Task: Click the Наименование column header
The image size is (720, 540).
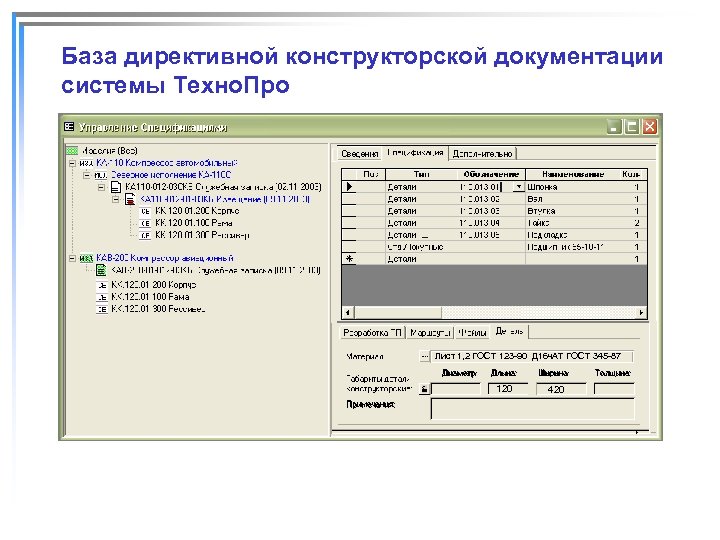Action: click(x=573, y=174)
